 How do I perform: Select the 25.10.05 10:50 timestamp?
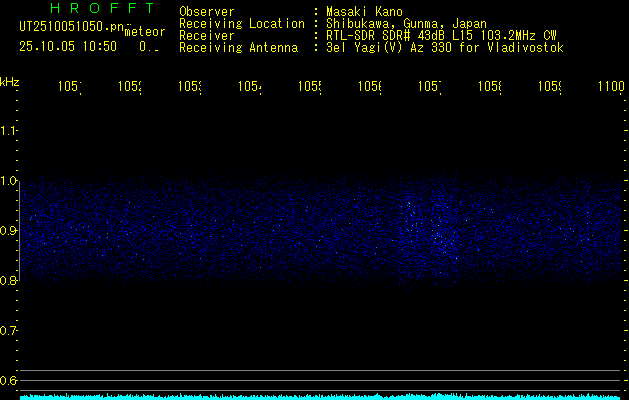pos(68,46)
